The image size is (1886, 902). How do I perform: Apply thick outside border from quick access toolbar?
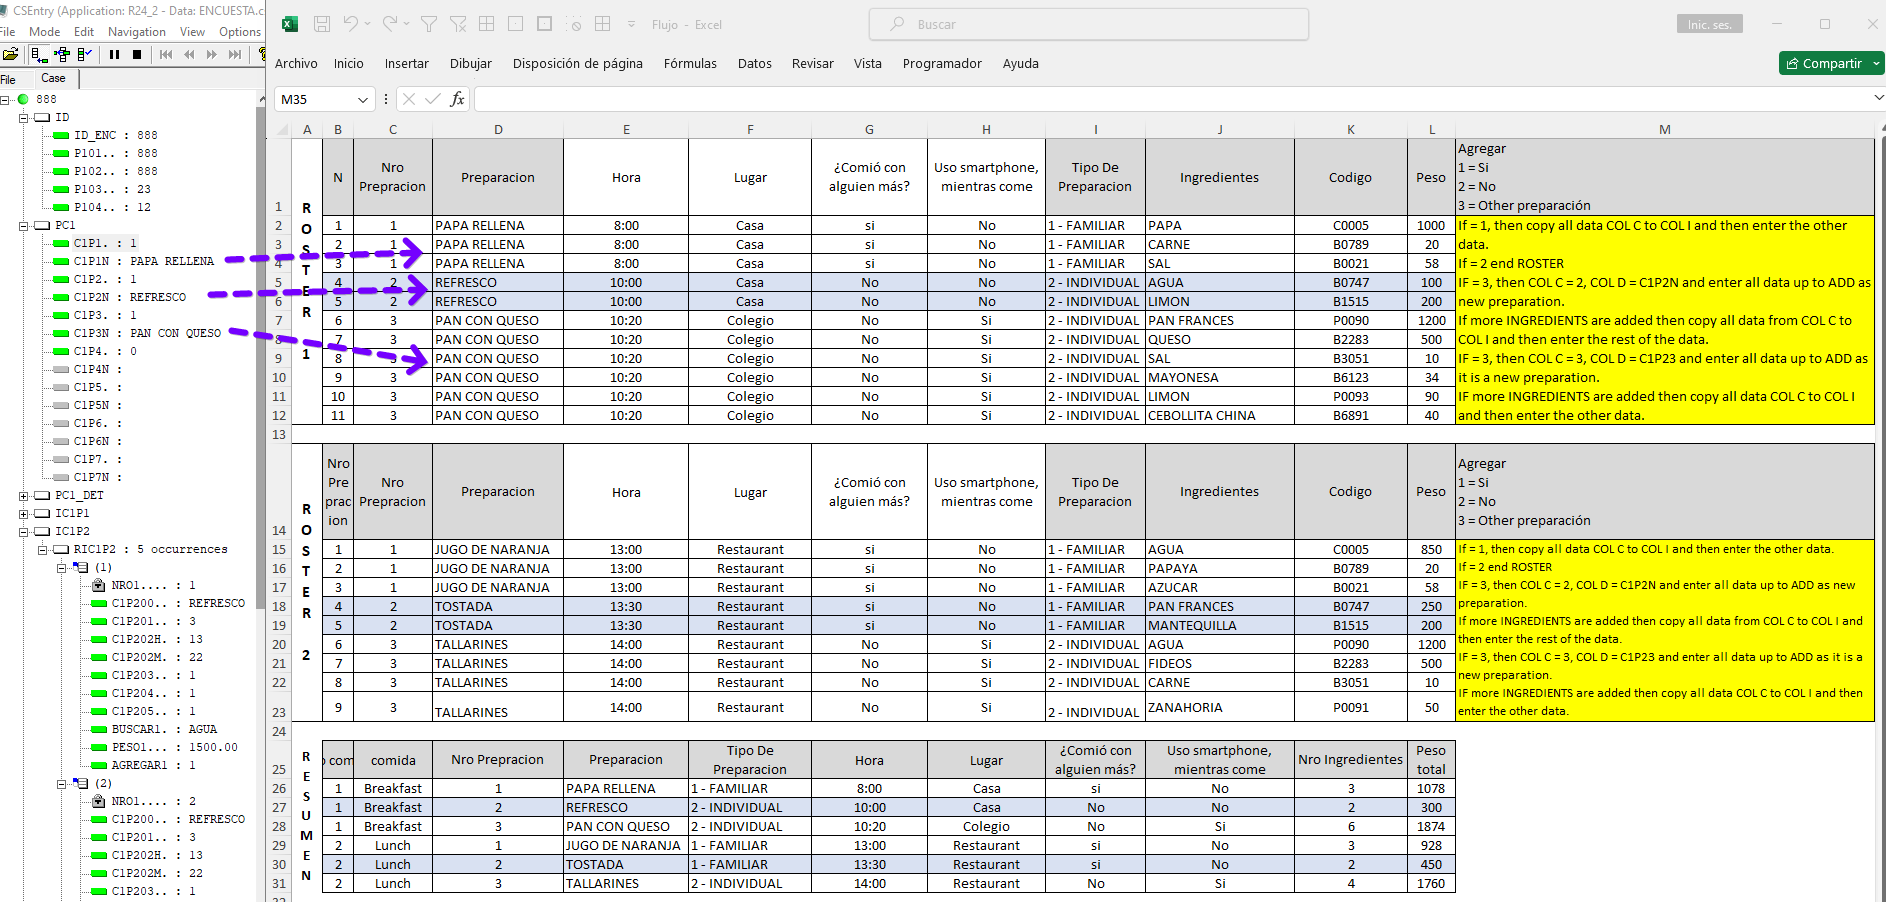pos(545,24)
